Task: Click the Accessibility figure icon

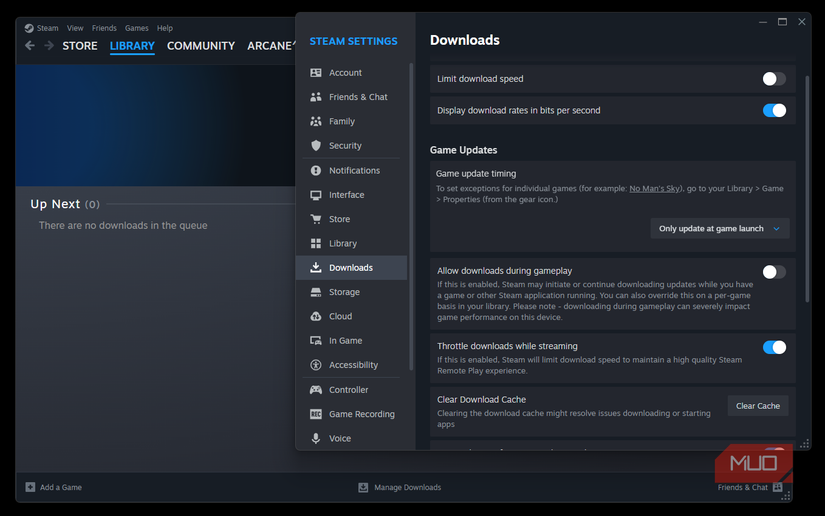Action: coord(316,365)
